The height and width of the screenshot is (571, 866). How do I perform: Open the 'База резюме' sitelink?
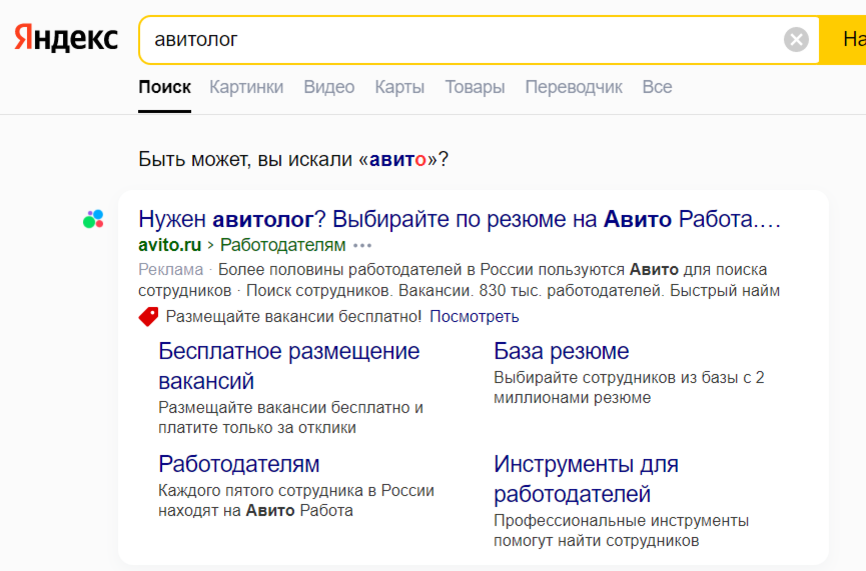(561, 351)
